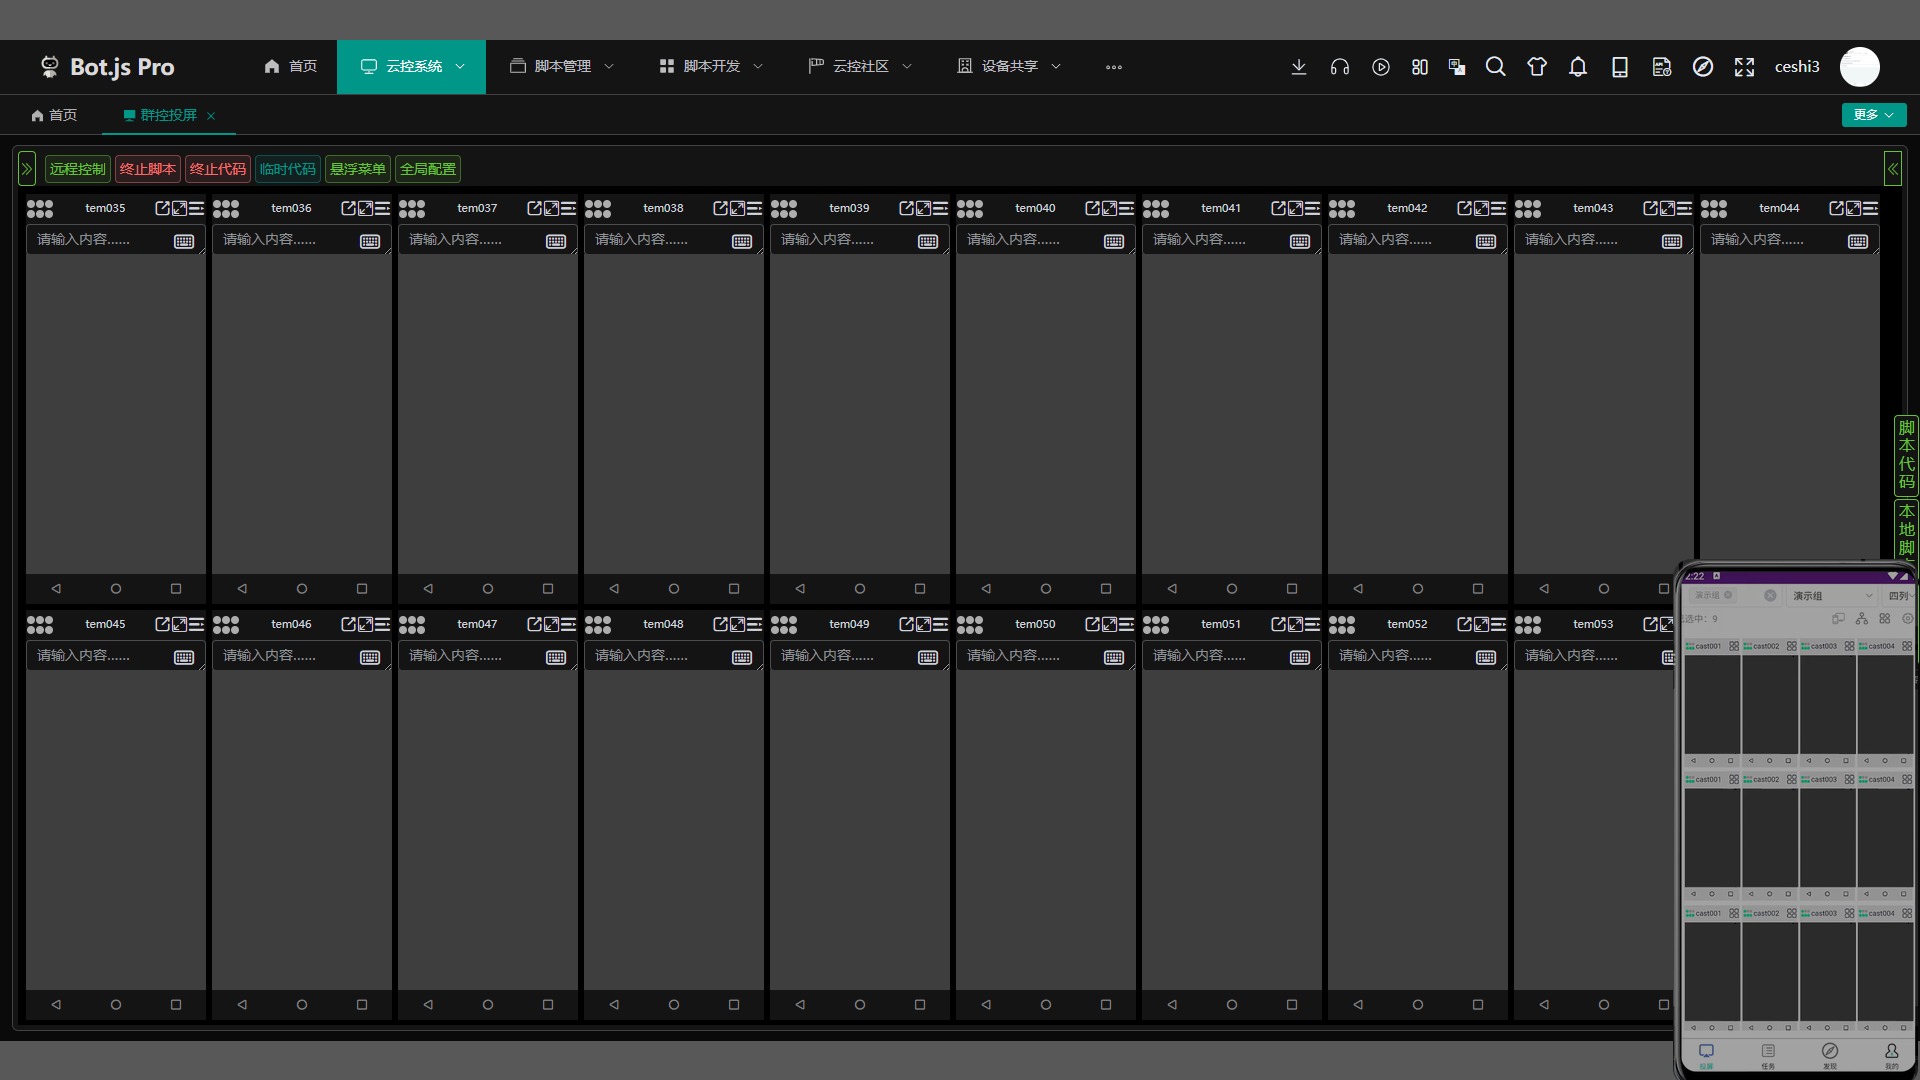The width and height of the screenshot is (1920, 1080).
Task: Open the 脚本代码 side tab
Action: tap(1906, 455)
